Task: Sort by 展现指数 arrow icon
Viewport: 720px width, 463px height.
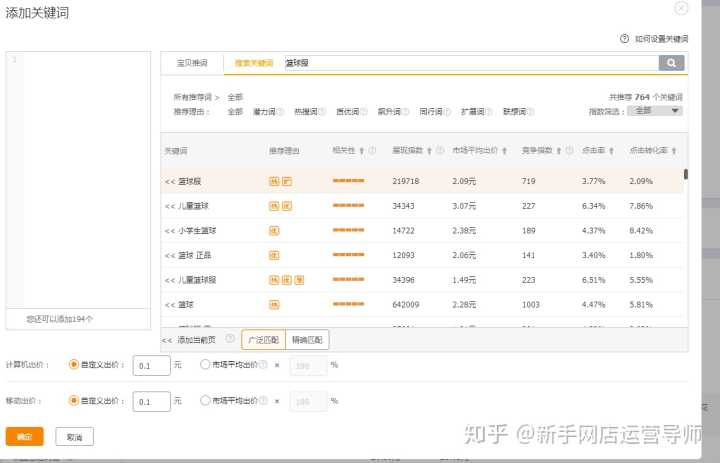Action: [x=429, y=151]
